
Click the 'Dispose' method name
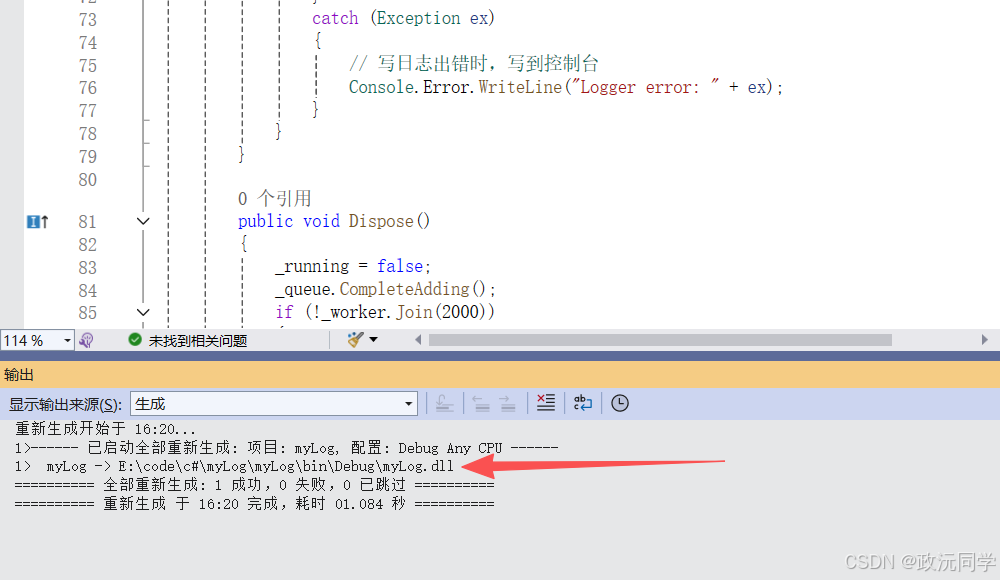point(381,221)
